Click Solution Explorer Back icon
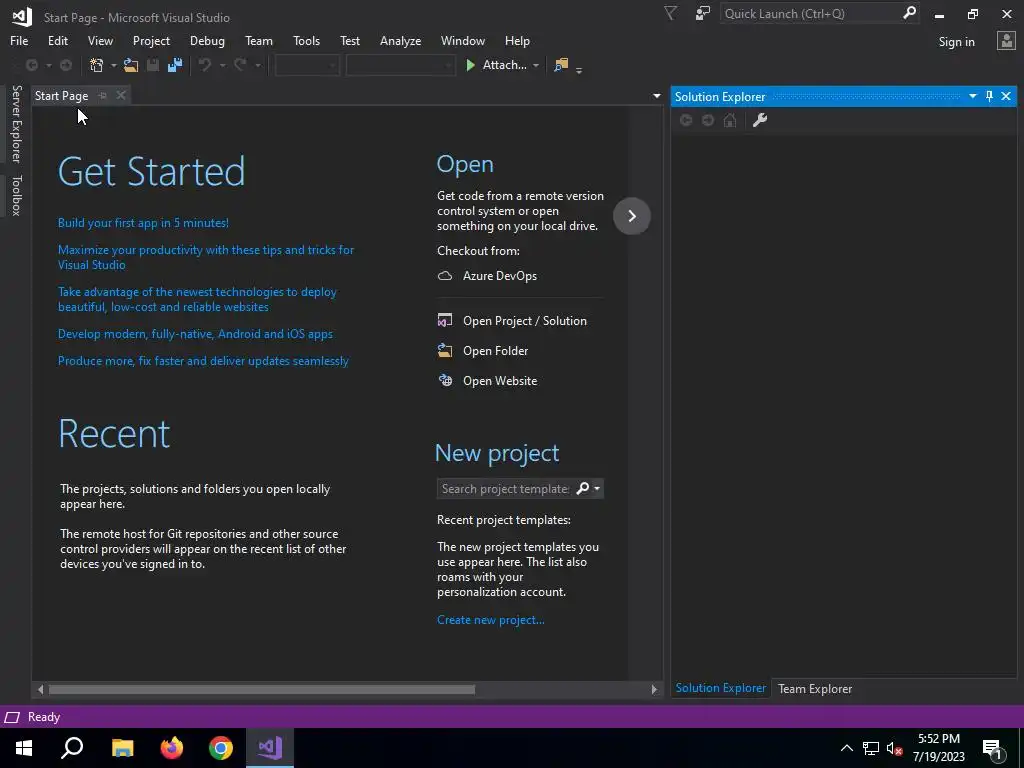The height and width of the screenshot is (768, 1024). (686, 120)
